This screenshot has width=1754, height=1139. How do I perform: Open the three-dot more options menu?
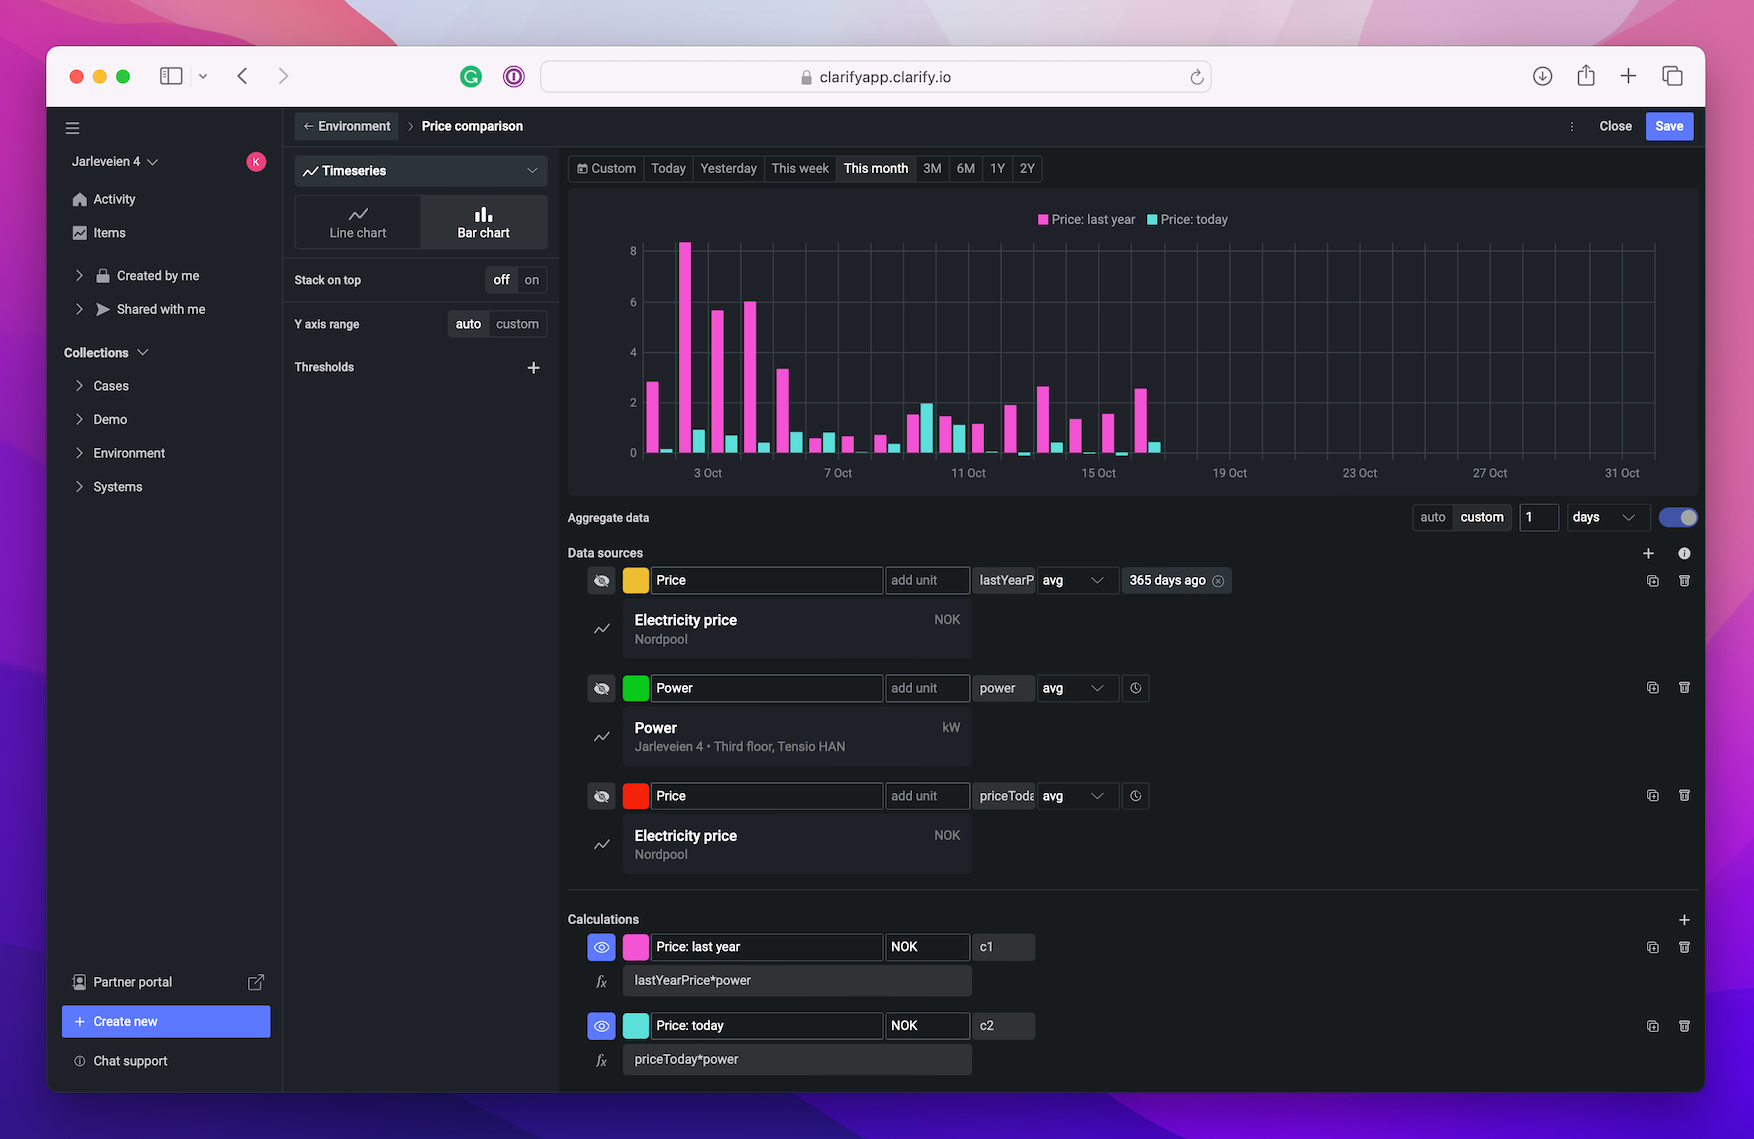(1572, 126)
